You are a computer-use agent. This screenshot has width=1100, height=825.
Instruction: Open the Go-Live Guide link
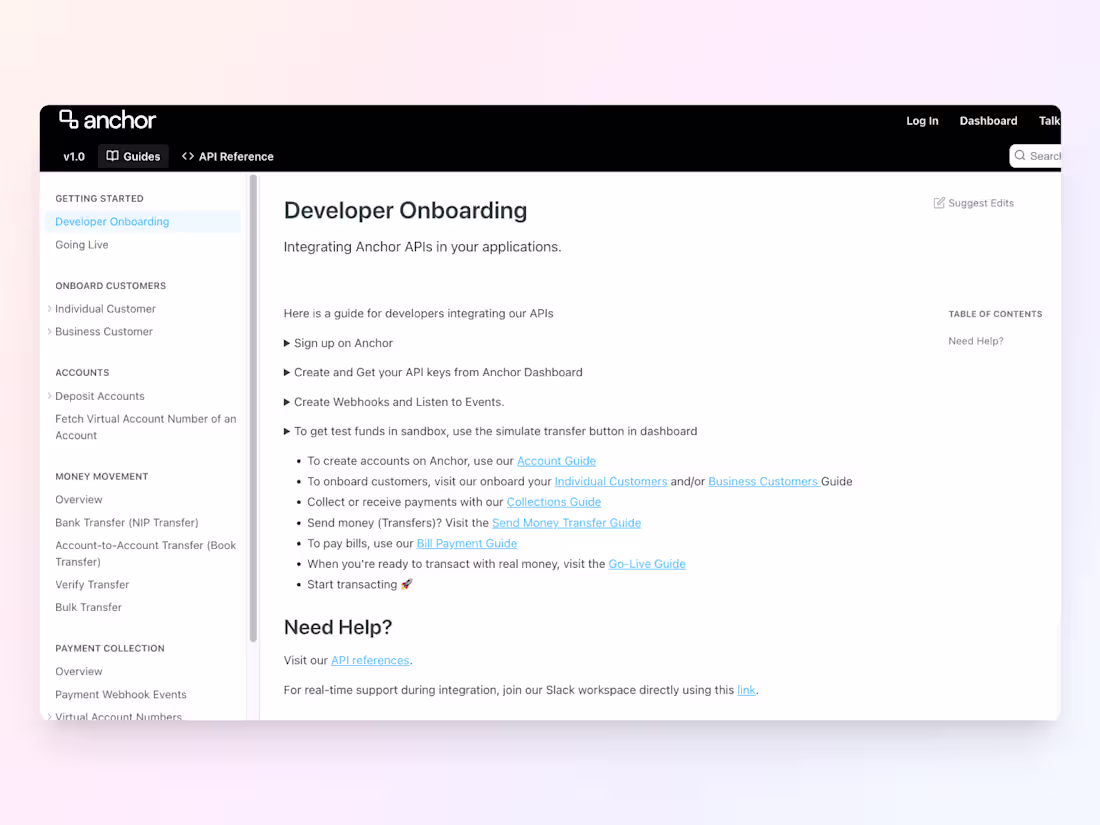(646, 563)
